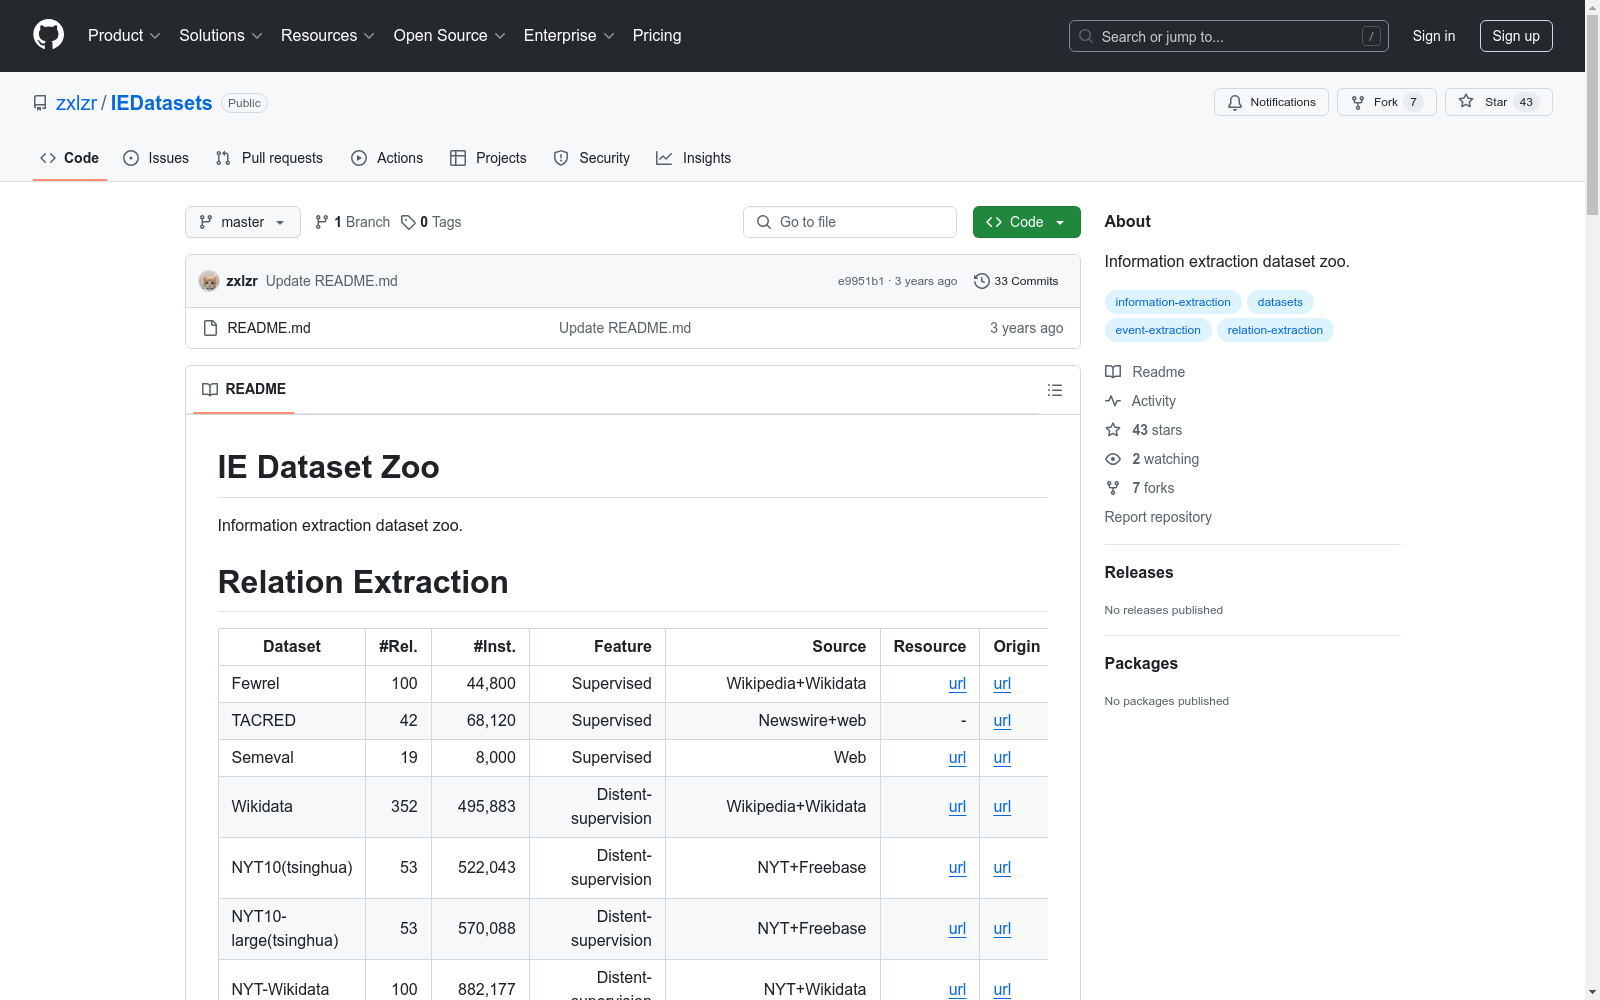Click the relation-extraction topic tag
The height and width of the screenshot is (1000, 1600).
coord(1275,330)
